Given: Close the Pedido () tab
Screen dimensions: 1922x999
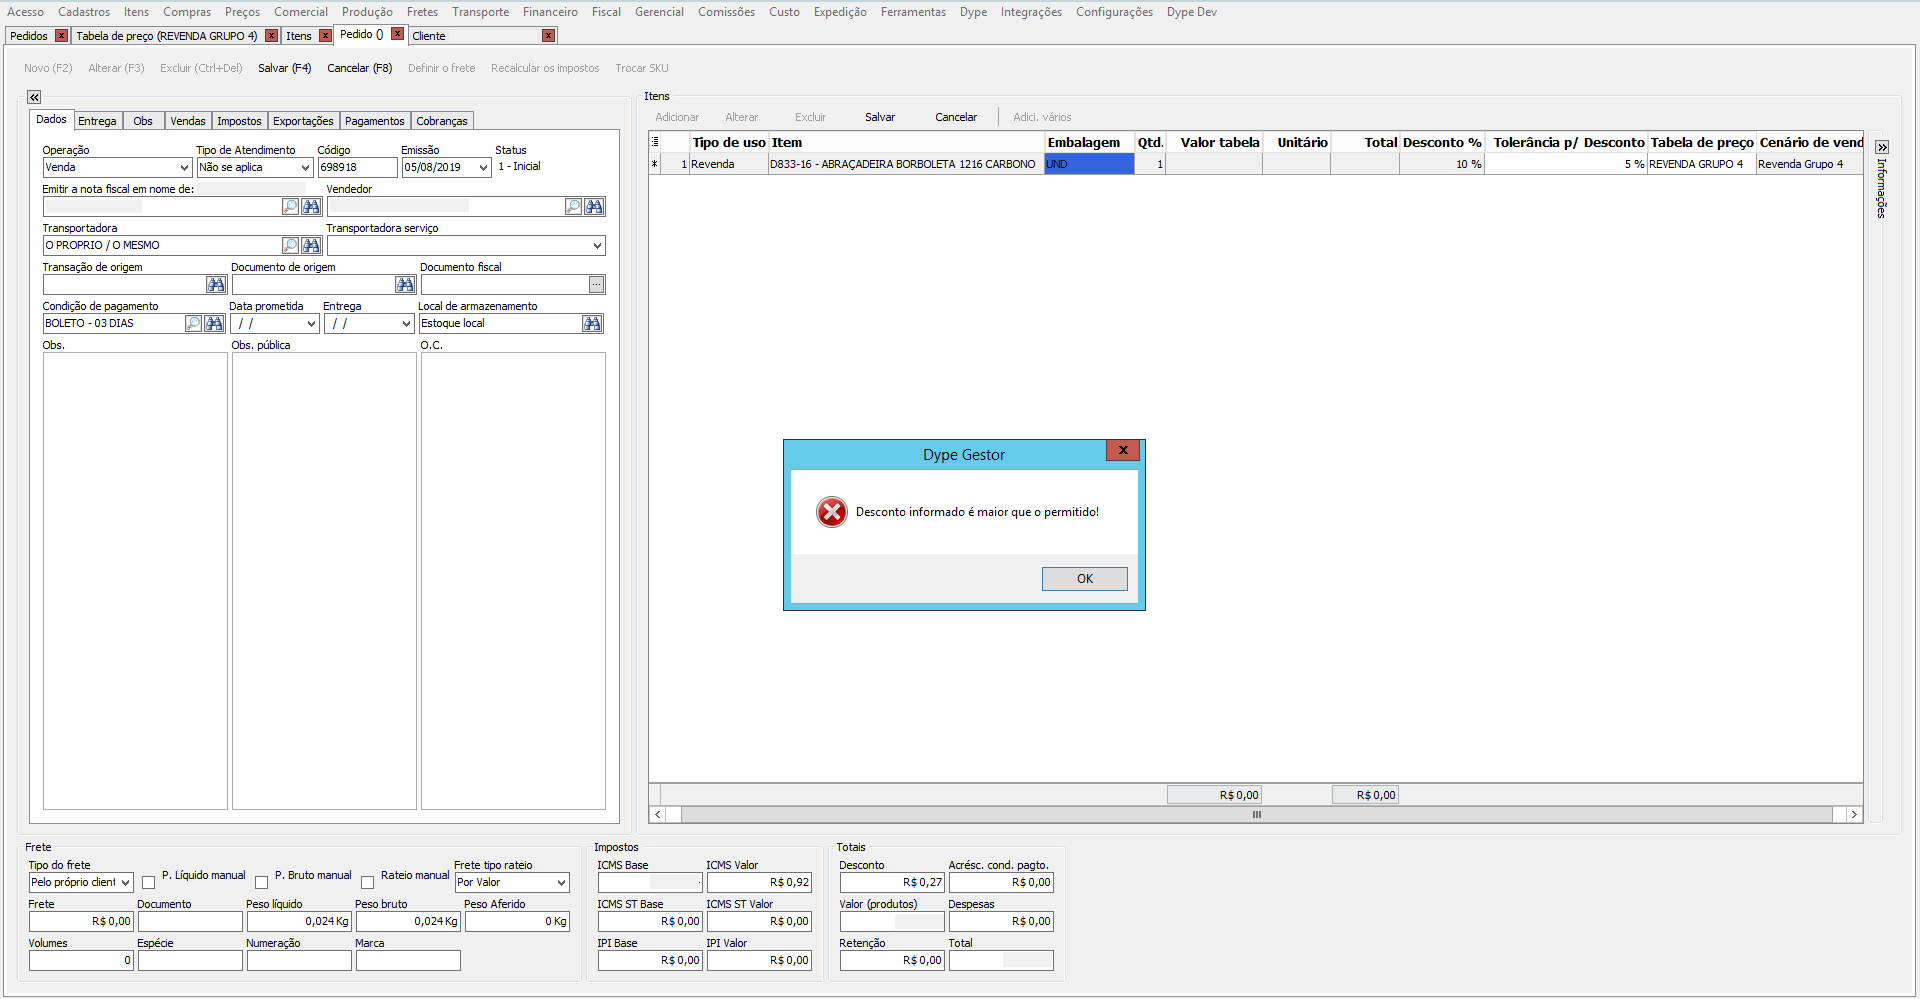Looking at the screenshot, I should (397, 34).
